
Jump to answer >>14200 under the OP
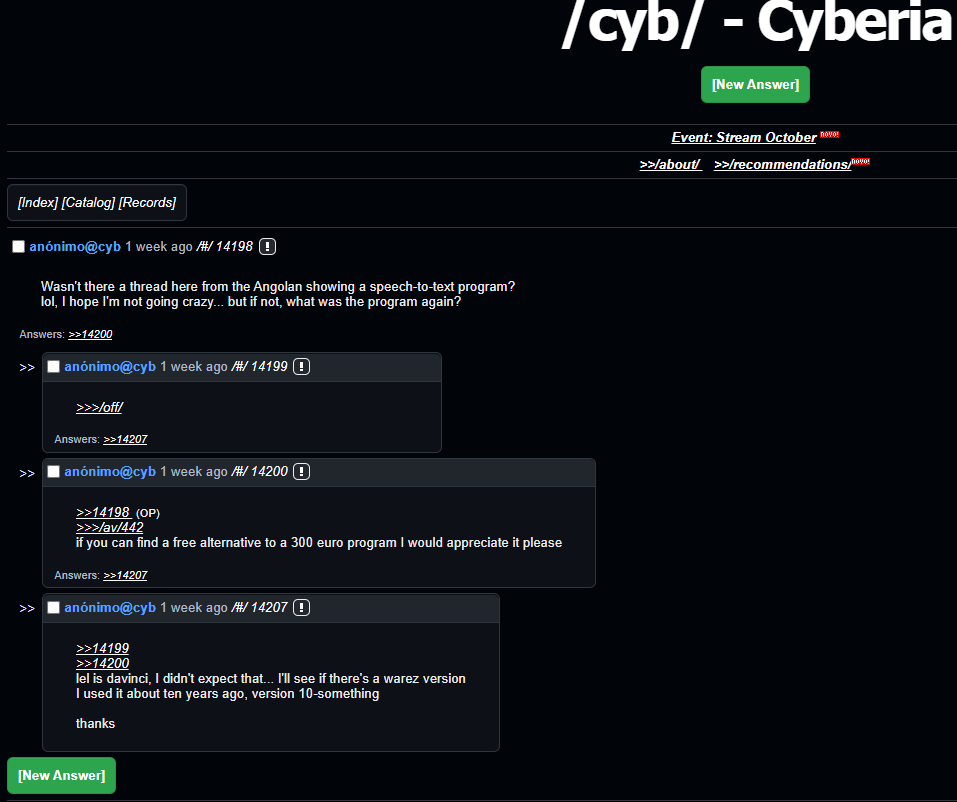pyautogui.click(x=90, y=334)
